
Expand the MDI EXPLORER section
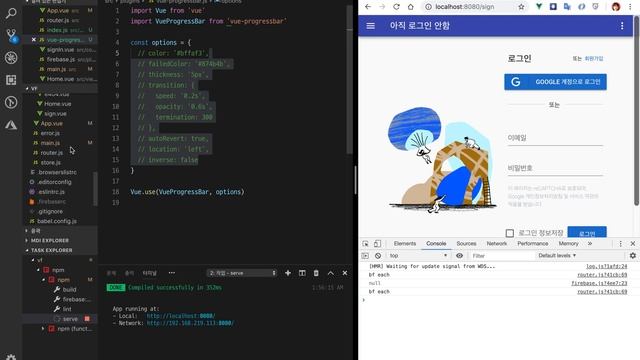[x=50, y=240]
